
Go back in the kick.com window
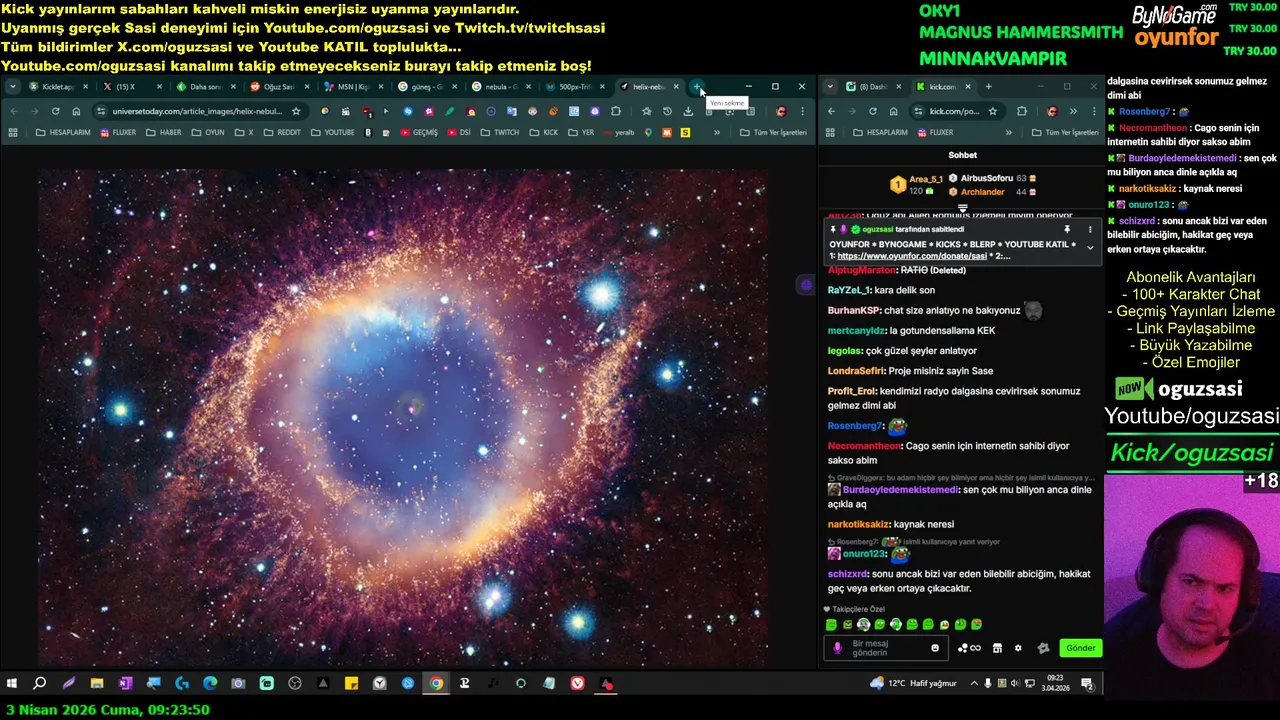(x=831, y=111)
